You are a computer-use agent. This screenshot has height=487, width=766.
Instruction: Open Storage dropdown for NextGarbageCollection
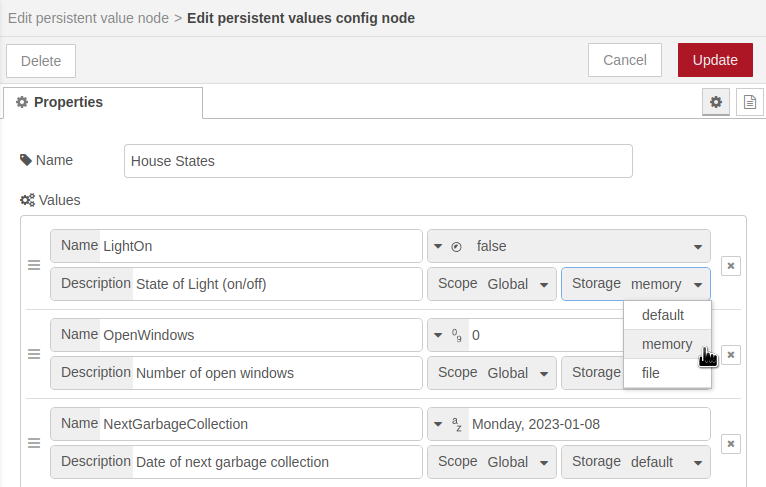tap(636, 462)
